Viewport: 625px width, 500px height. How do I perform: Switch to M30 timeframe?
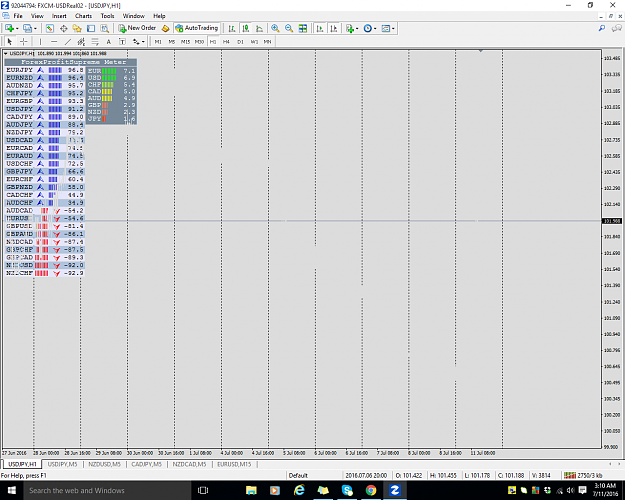(x=199, y=41)
